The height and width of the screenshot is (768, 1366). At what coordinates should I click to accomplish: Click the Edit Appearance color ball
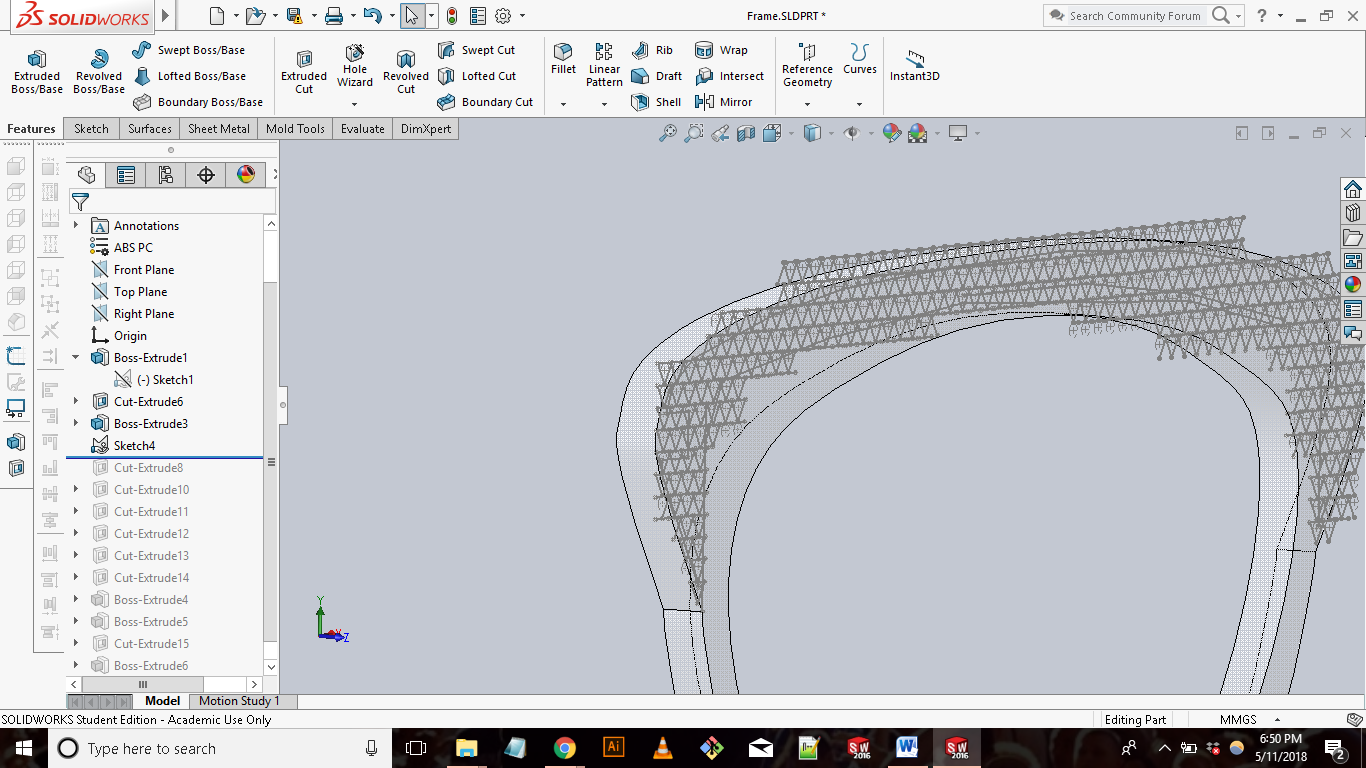[892, 133]
